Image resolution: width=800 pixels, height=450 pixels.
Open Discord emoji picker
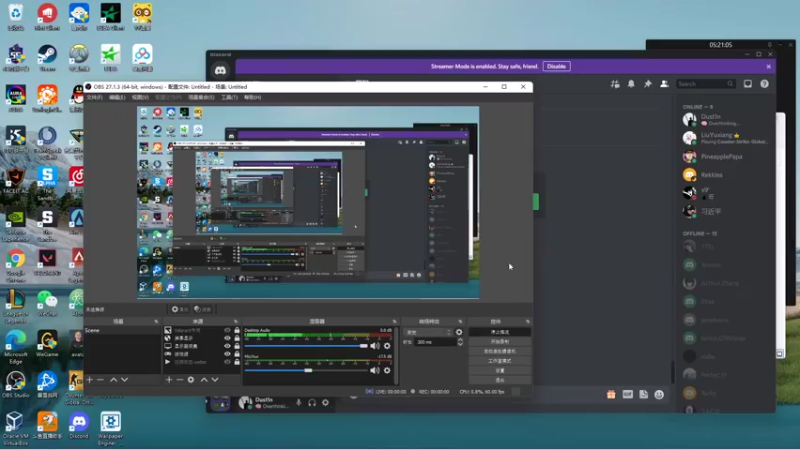pos(659,394)
